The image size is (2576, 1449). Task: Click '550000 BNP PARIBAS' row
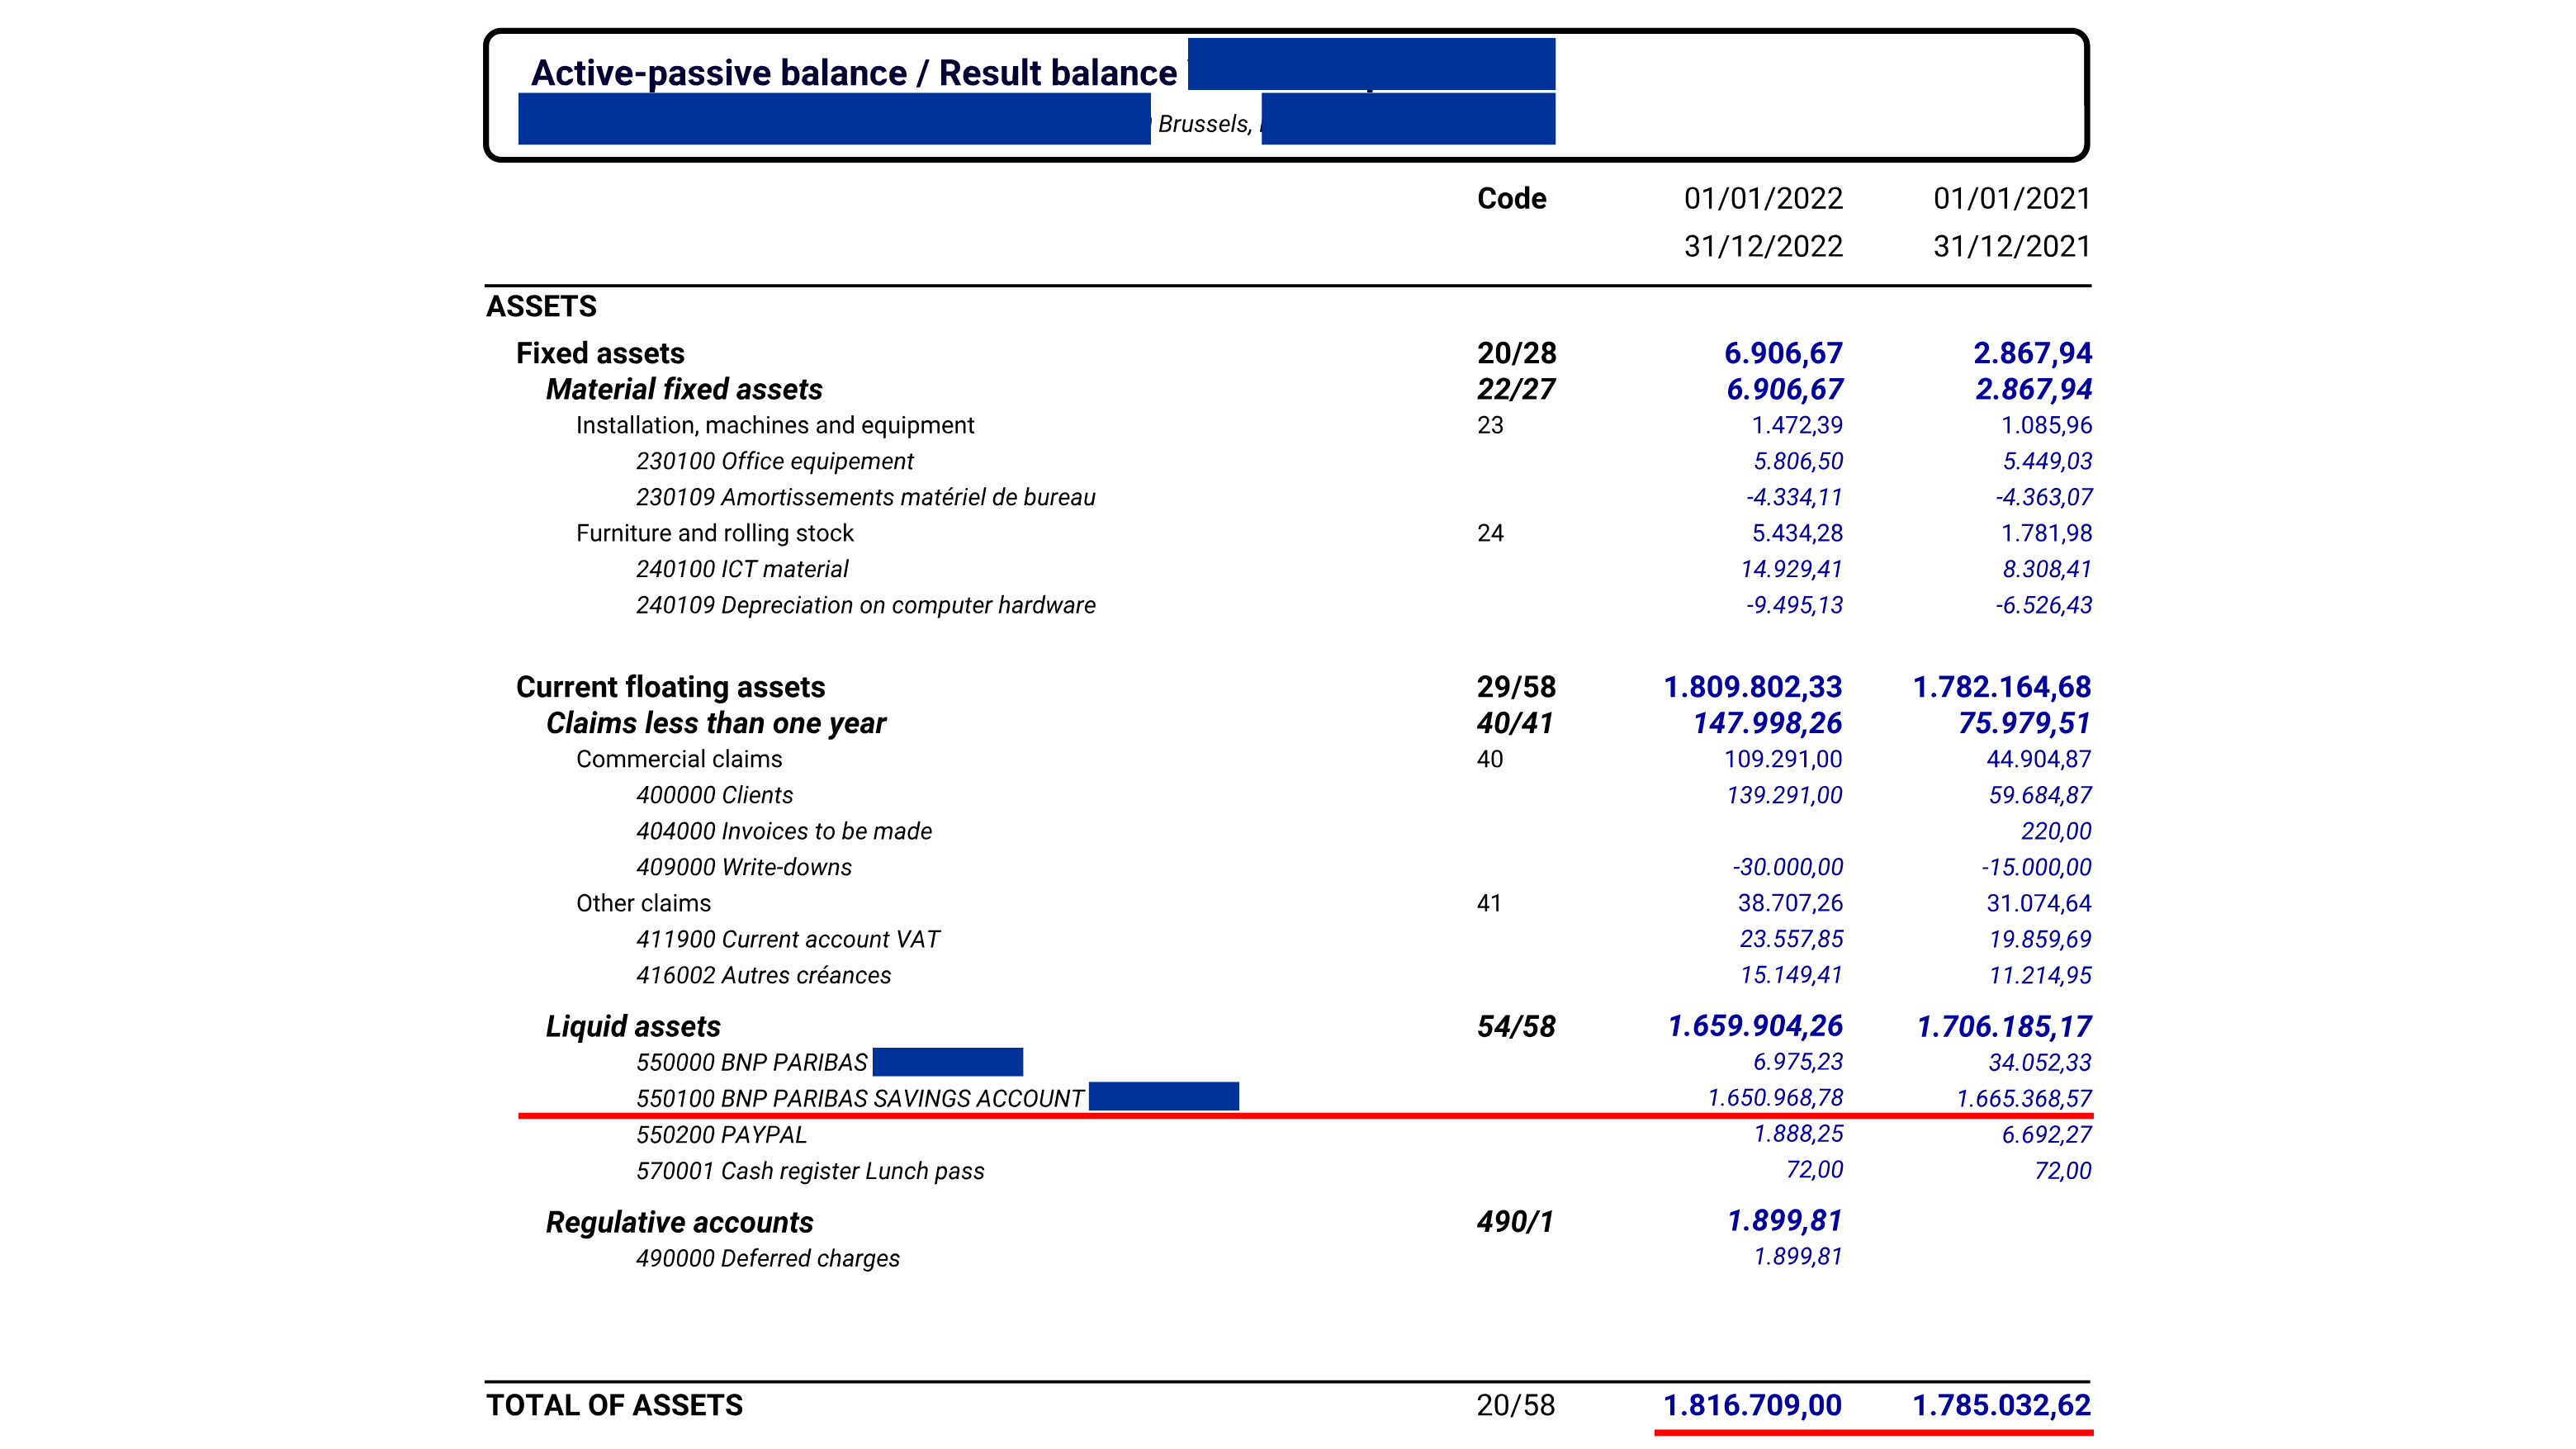pos(752,1062)
